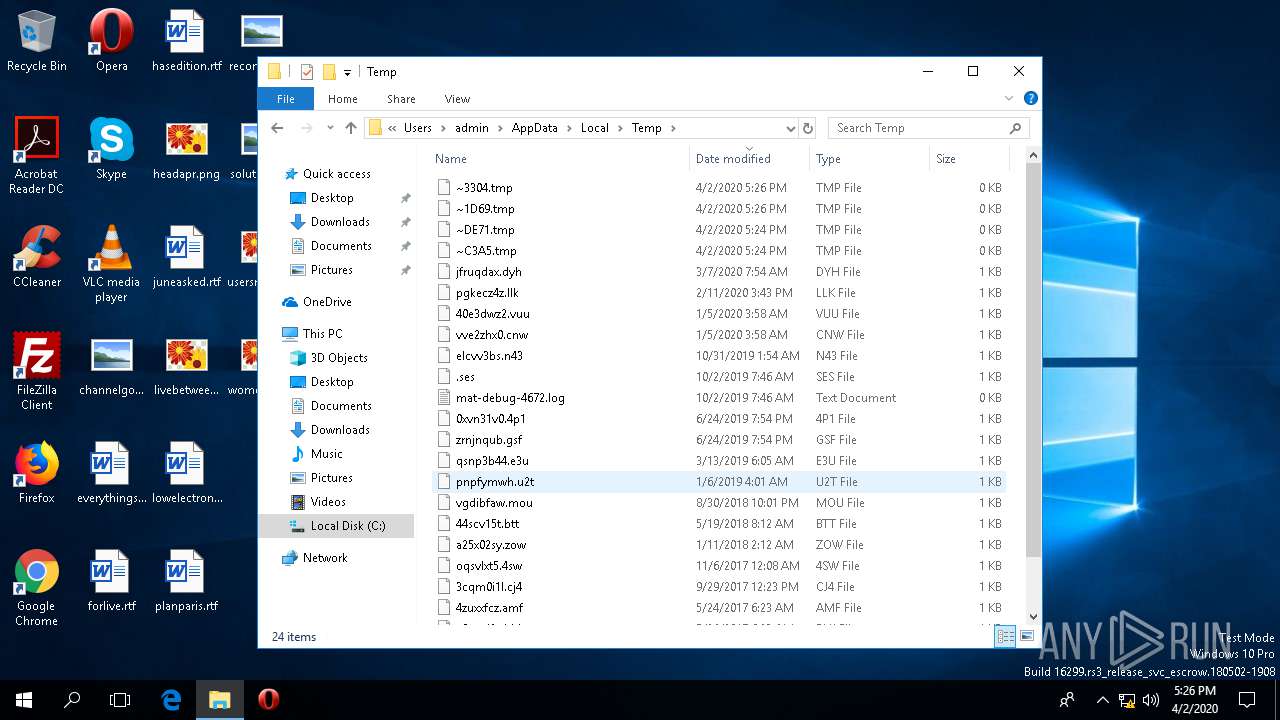Image resolution: width=1280 pixels, height=720 pixels.
Task: Refresh the Temp folder view
Action: pyautogui.click(x=808, y=128)
